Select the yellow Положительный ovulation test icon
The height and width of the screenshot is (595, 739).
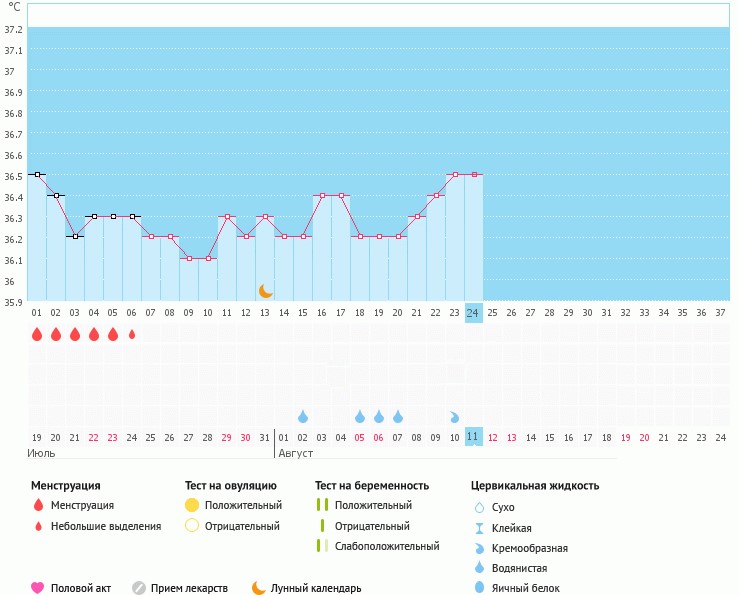click(x=192, y=505)
